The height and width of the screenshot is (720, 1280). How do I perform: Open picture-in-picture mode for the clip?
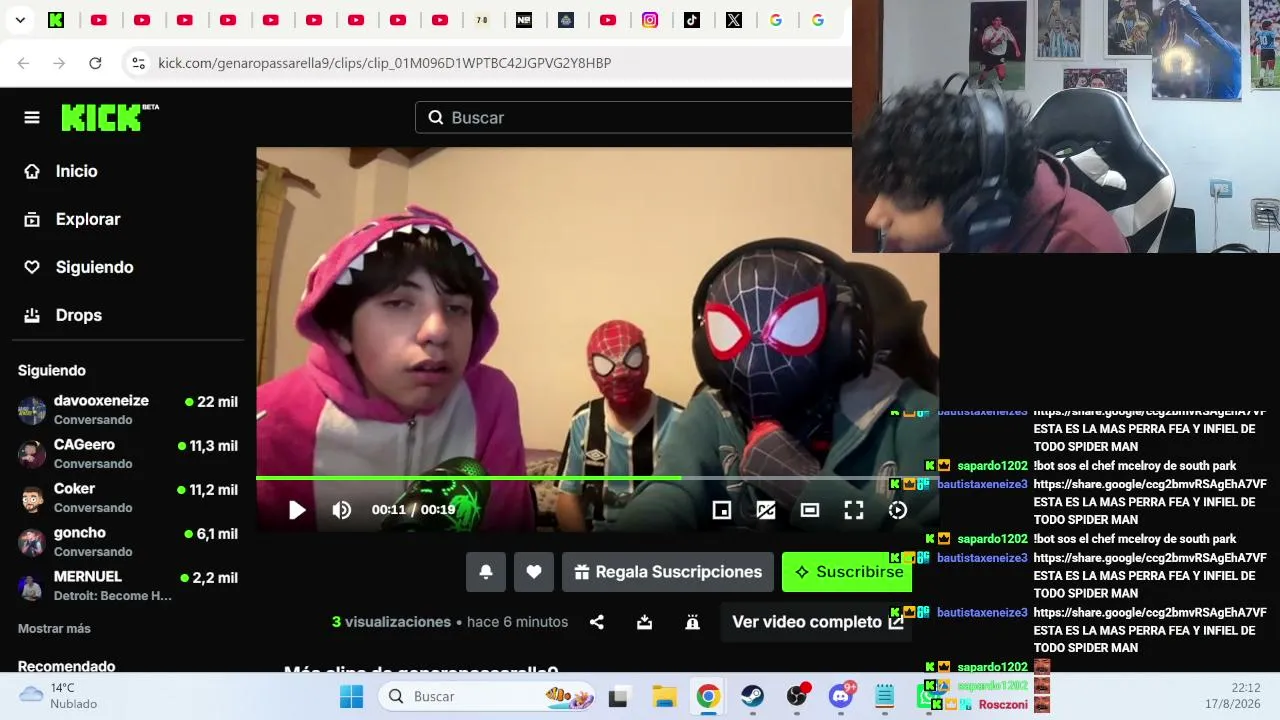(722, 510)
